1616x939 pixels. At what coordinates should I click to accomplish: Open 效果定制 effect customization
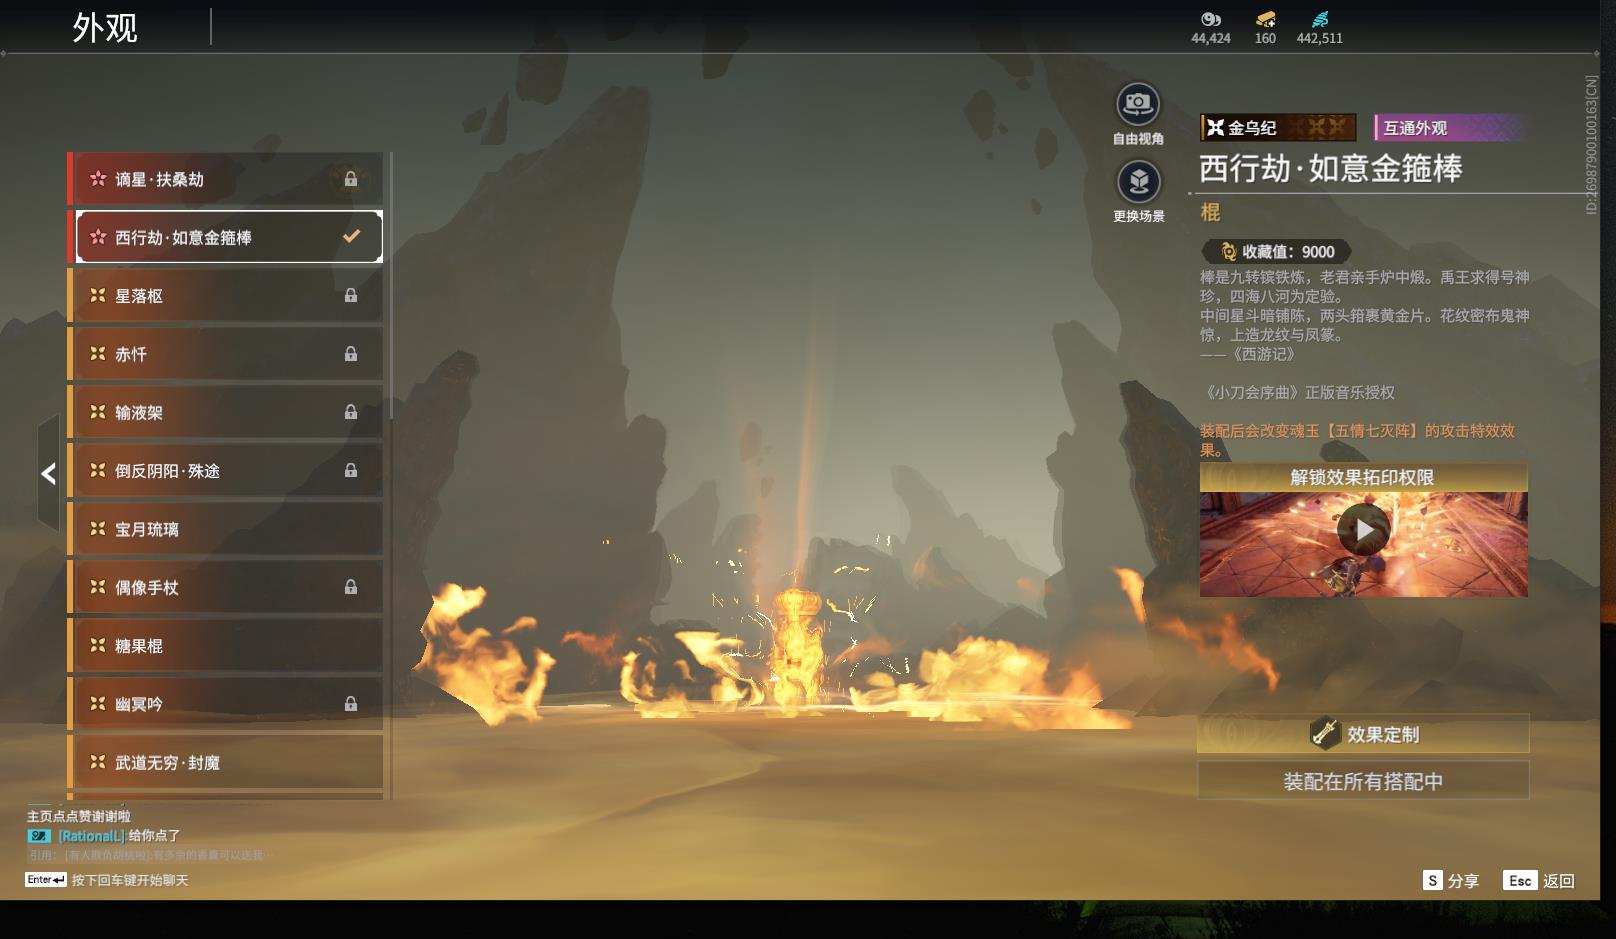pyautogui.click(x=1363, y=734)
